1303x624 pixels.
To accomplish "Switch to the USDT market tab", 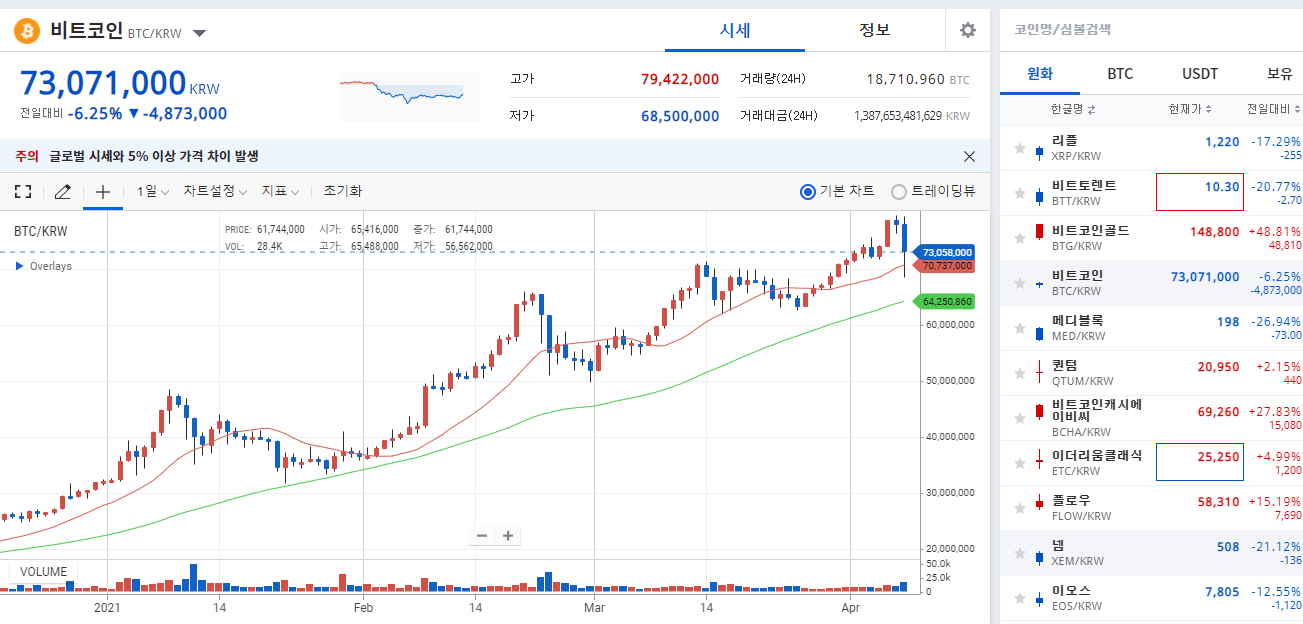I will pyautogui.click(x=1200, y=74).
